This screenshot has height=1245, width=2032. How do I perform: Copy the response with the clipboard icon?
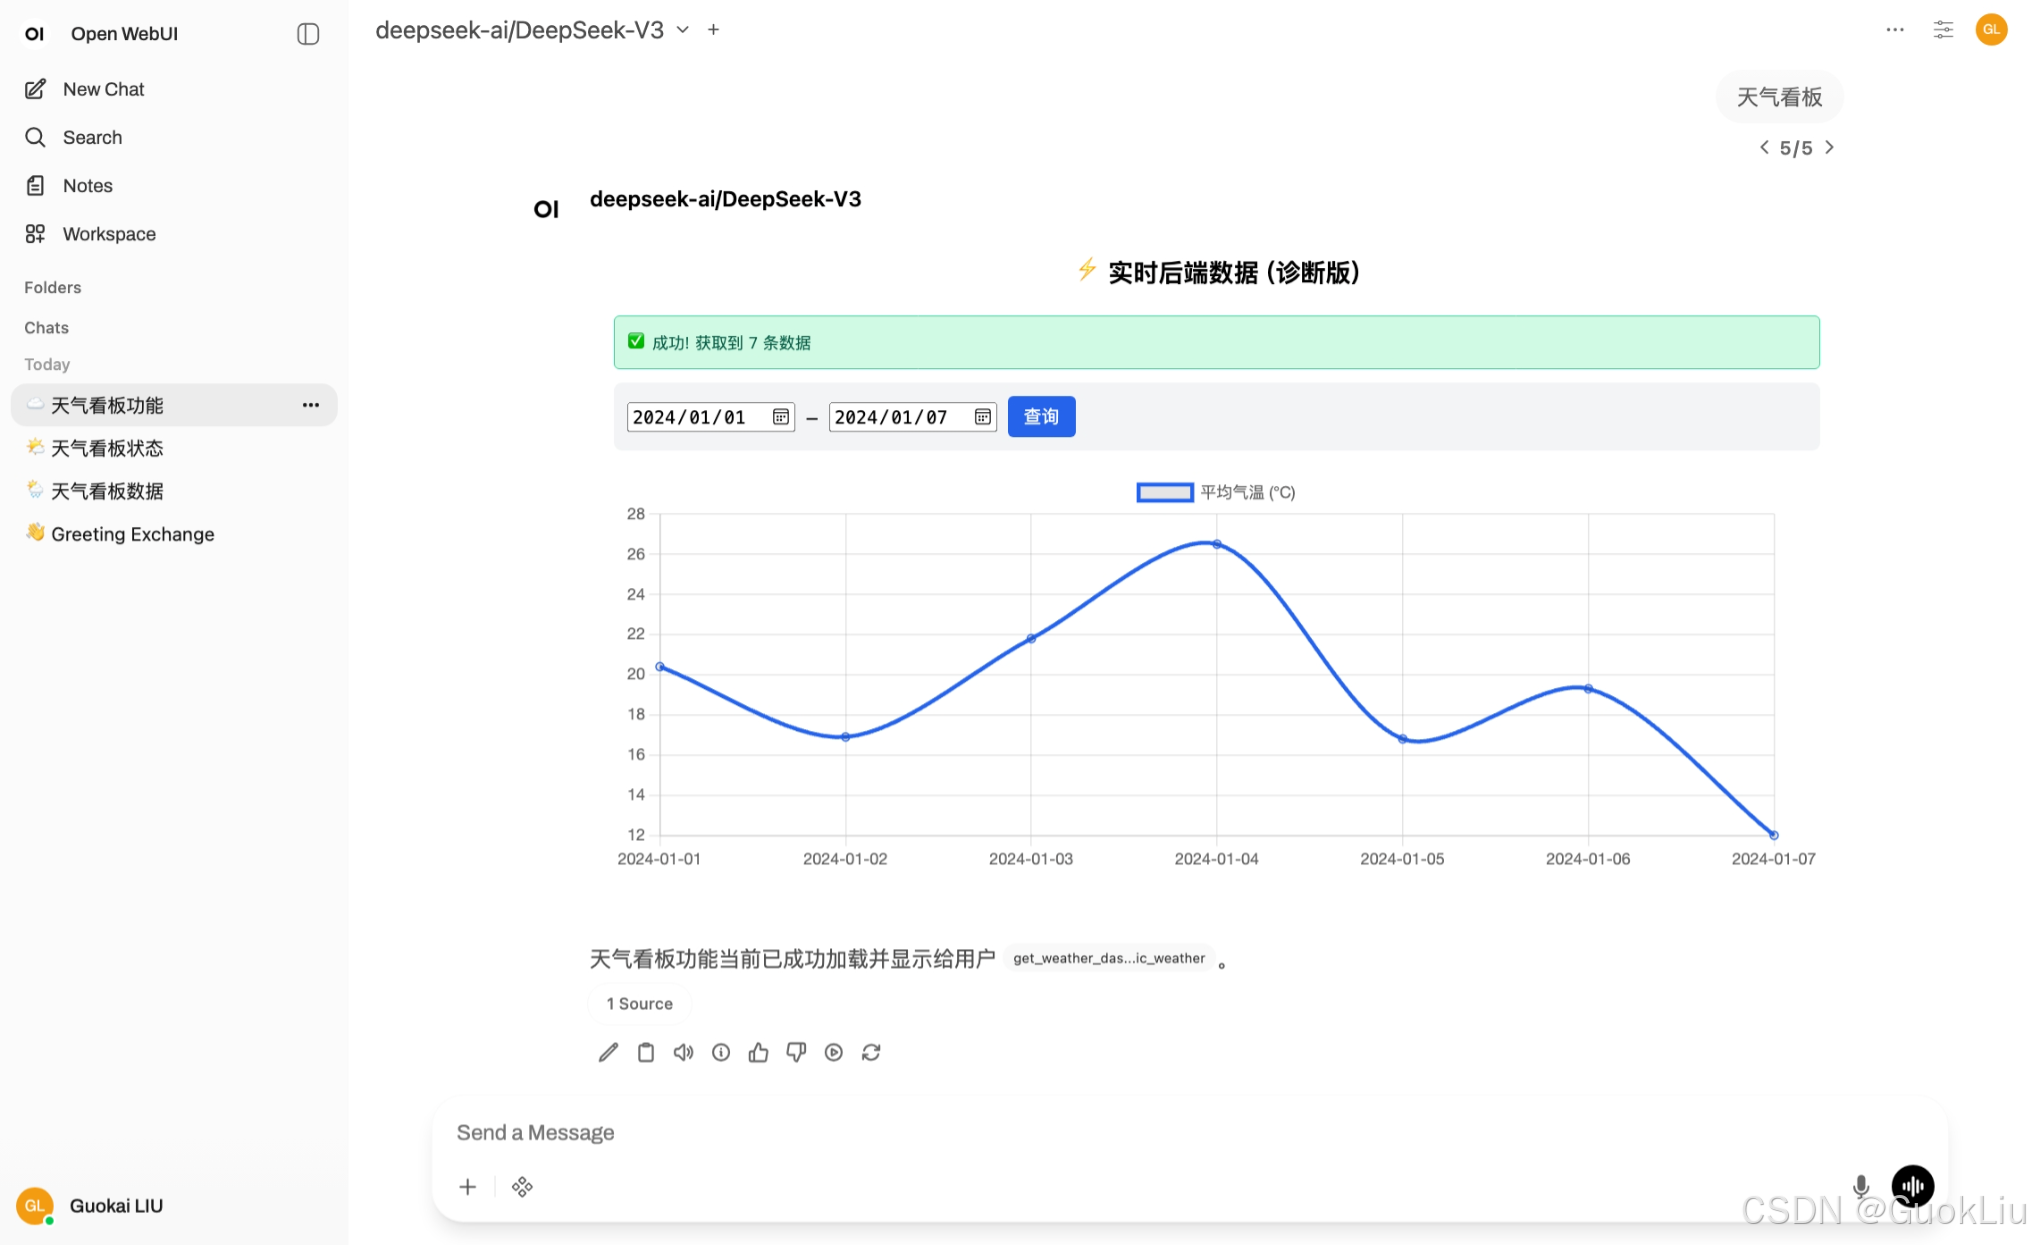[x=646, y=1052]
